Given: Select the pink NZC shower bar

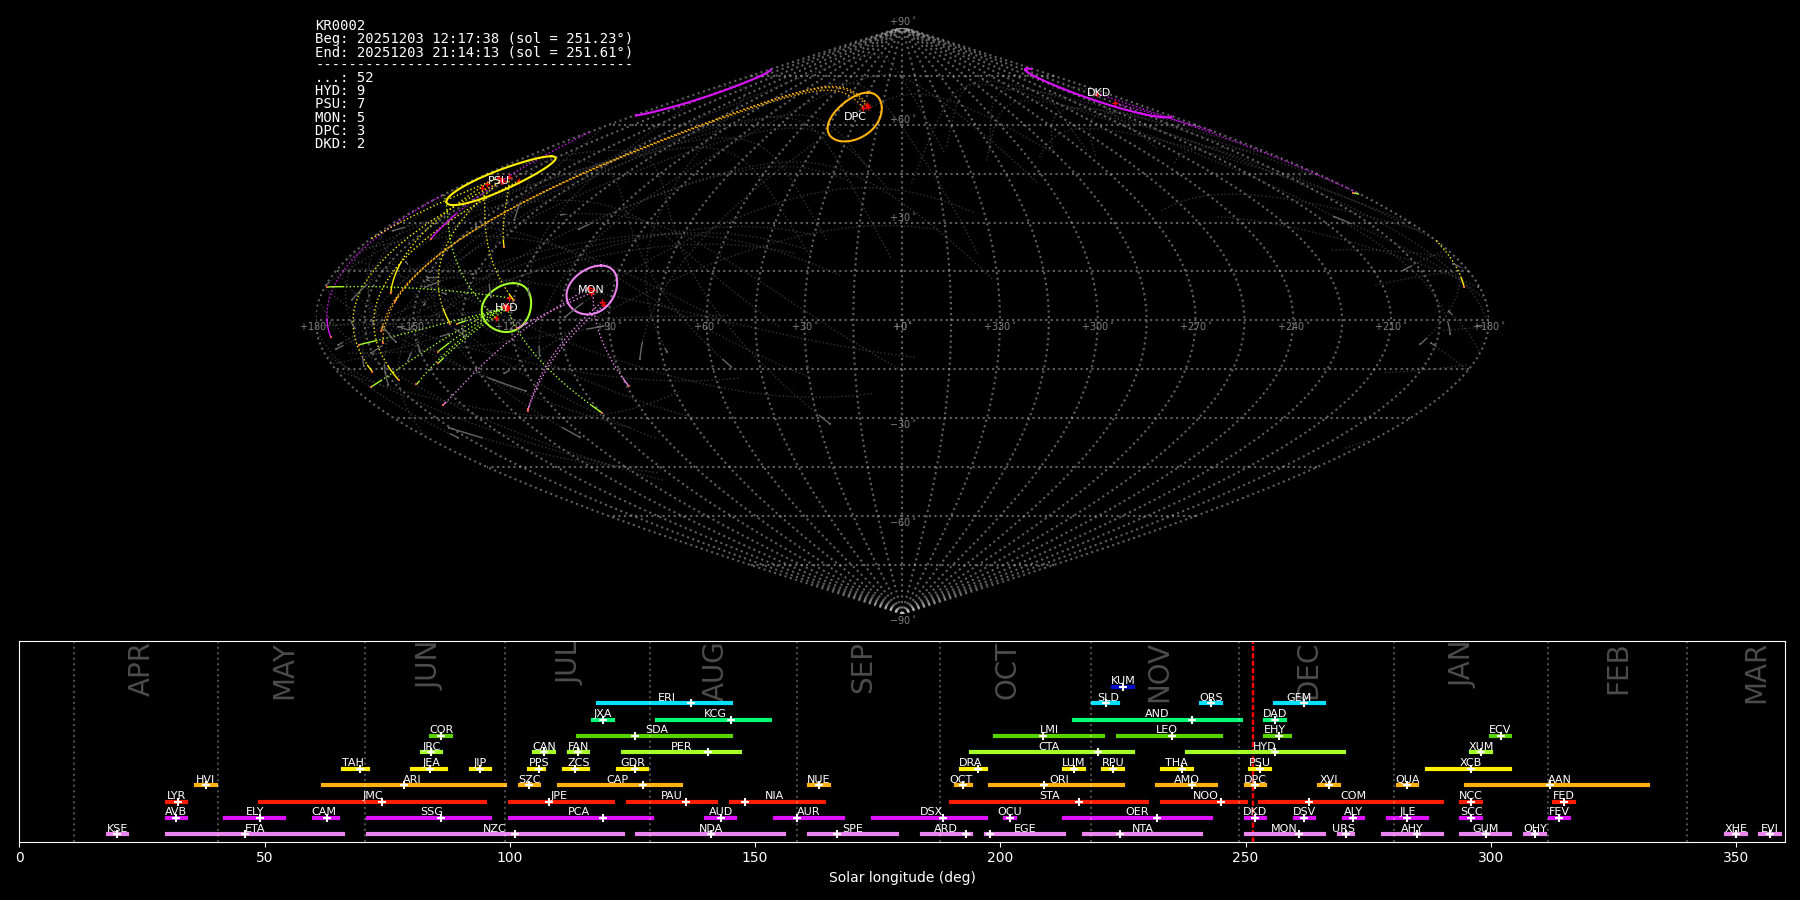Looking at the screenshot, I should (494, 834).
